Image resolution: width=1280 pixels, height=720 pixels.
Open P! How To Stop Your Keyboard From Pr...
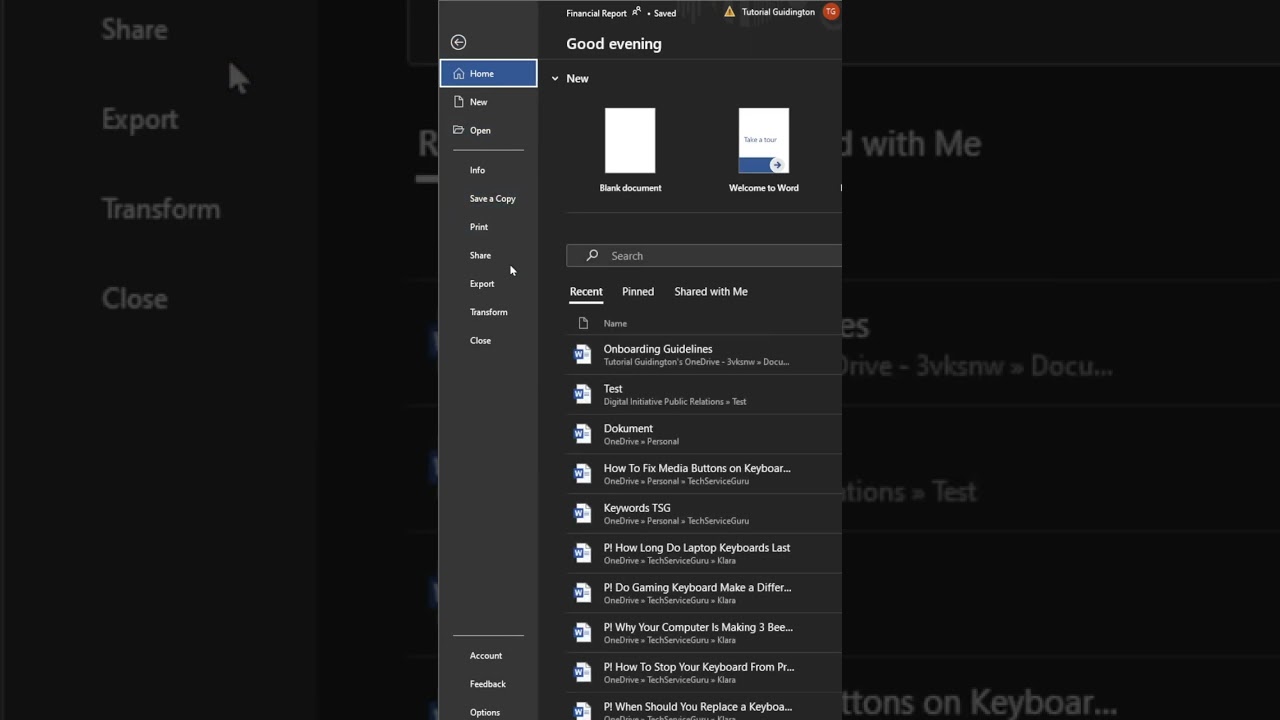704,672
